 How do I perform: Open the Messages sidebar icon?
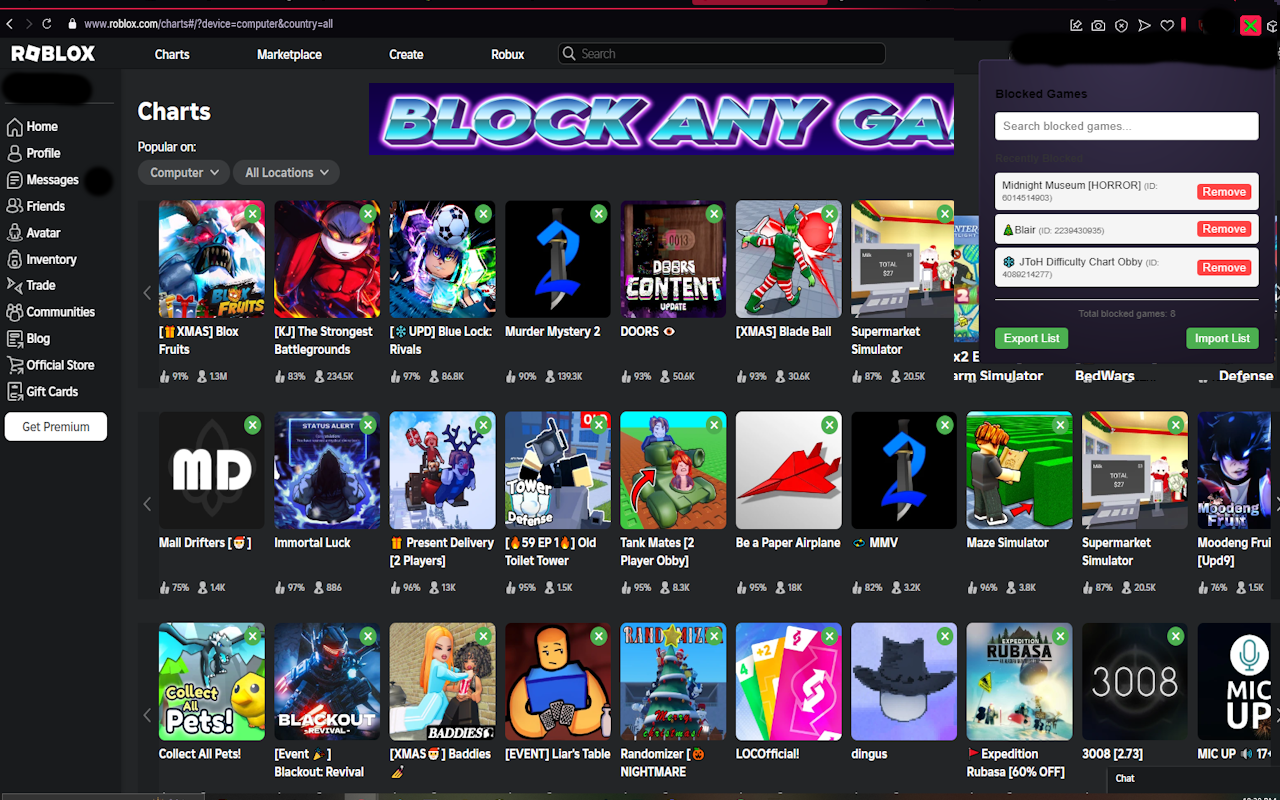[14, 179]
